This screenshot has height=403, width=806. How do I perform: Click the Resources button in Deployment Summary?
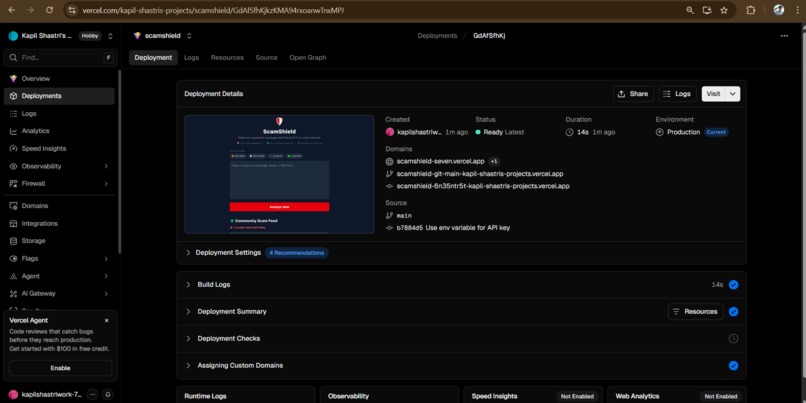pos(695,312)
